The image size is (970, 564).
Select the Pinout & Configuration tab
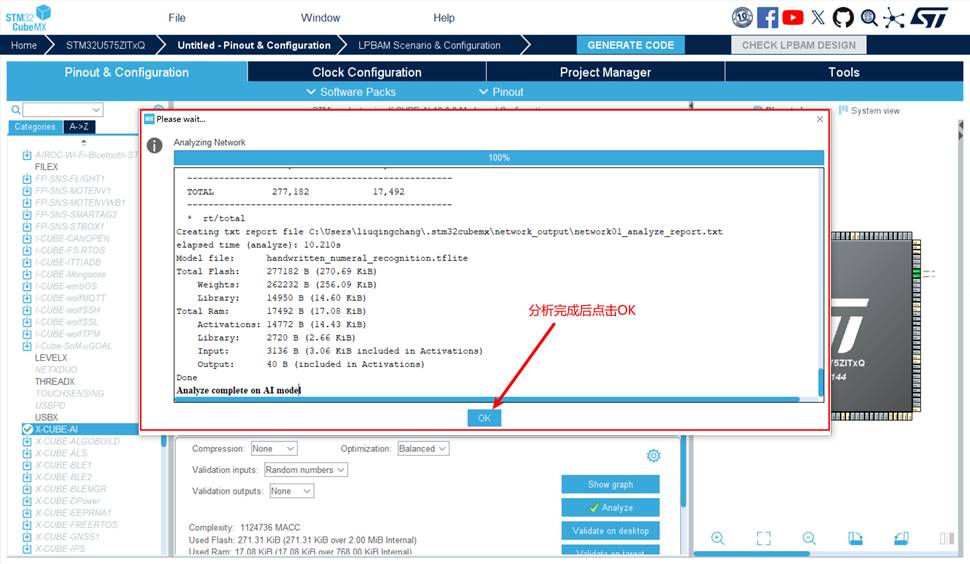[x=127, y=72]
